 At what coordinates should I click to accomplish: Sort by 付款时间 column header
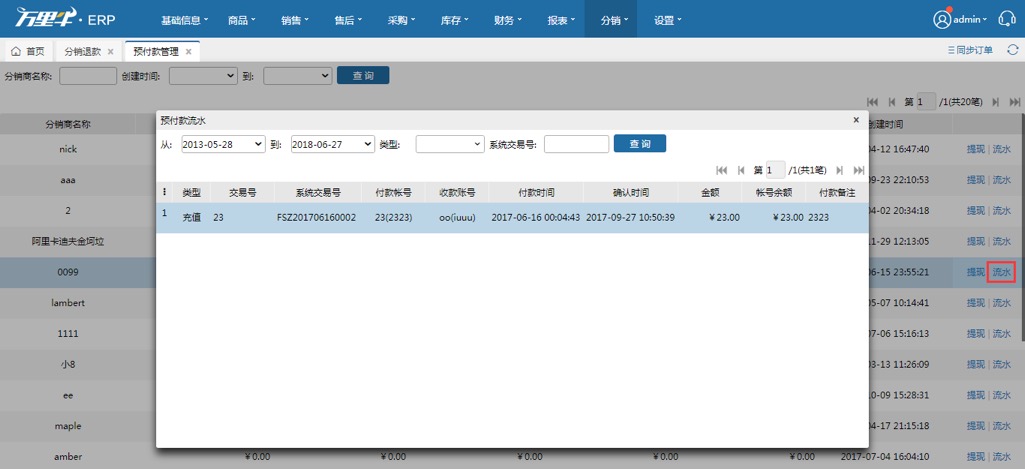pos(537,193)
